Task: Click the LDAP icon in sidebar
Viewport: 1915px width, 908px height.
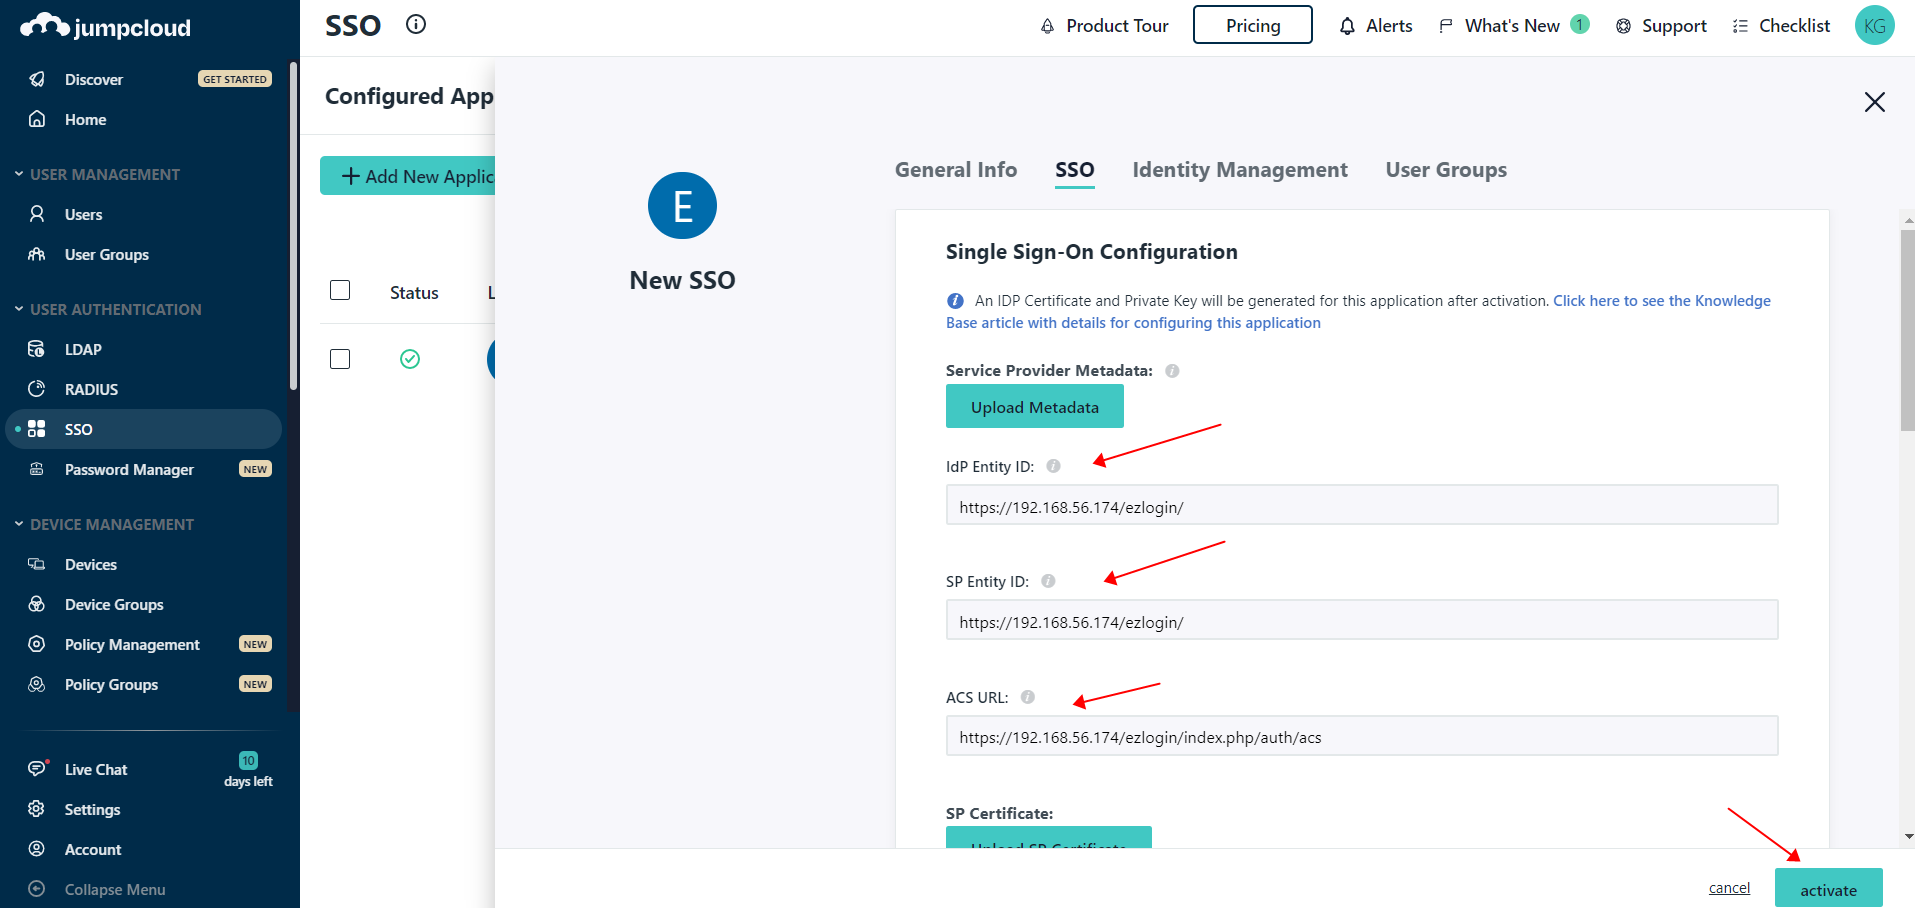Action: click(x=37, y=349)
